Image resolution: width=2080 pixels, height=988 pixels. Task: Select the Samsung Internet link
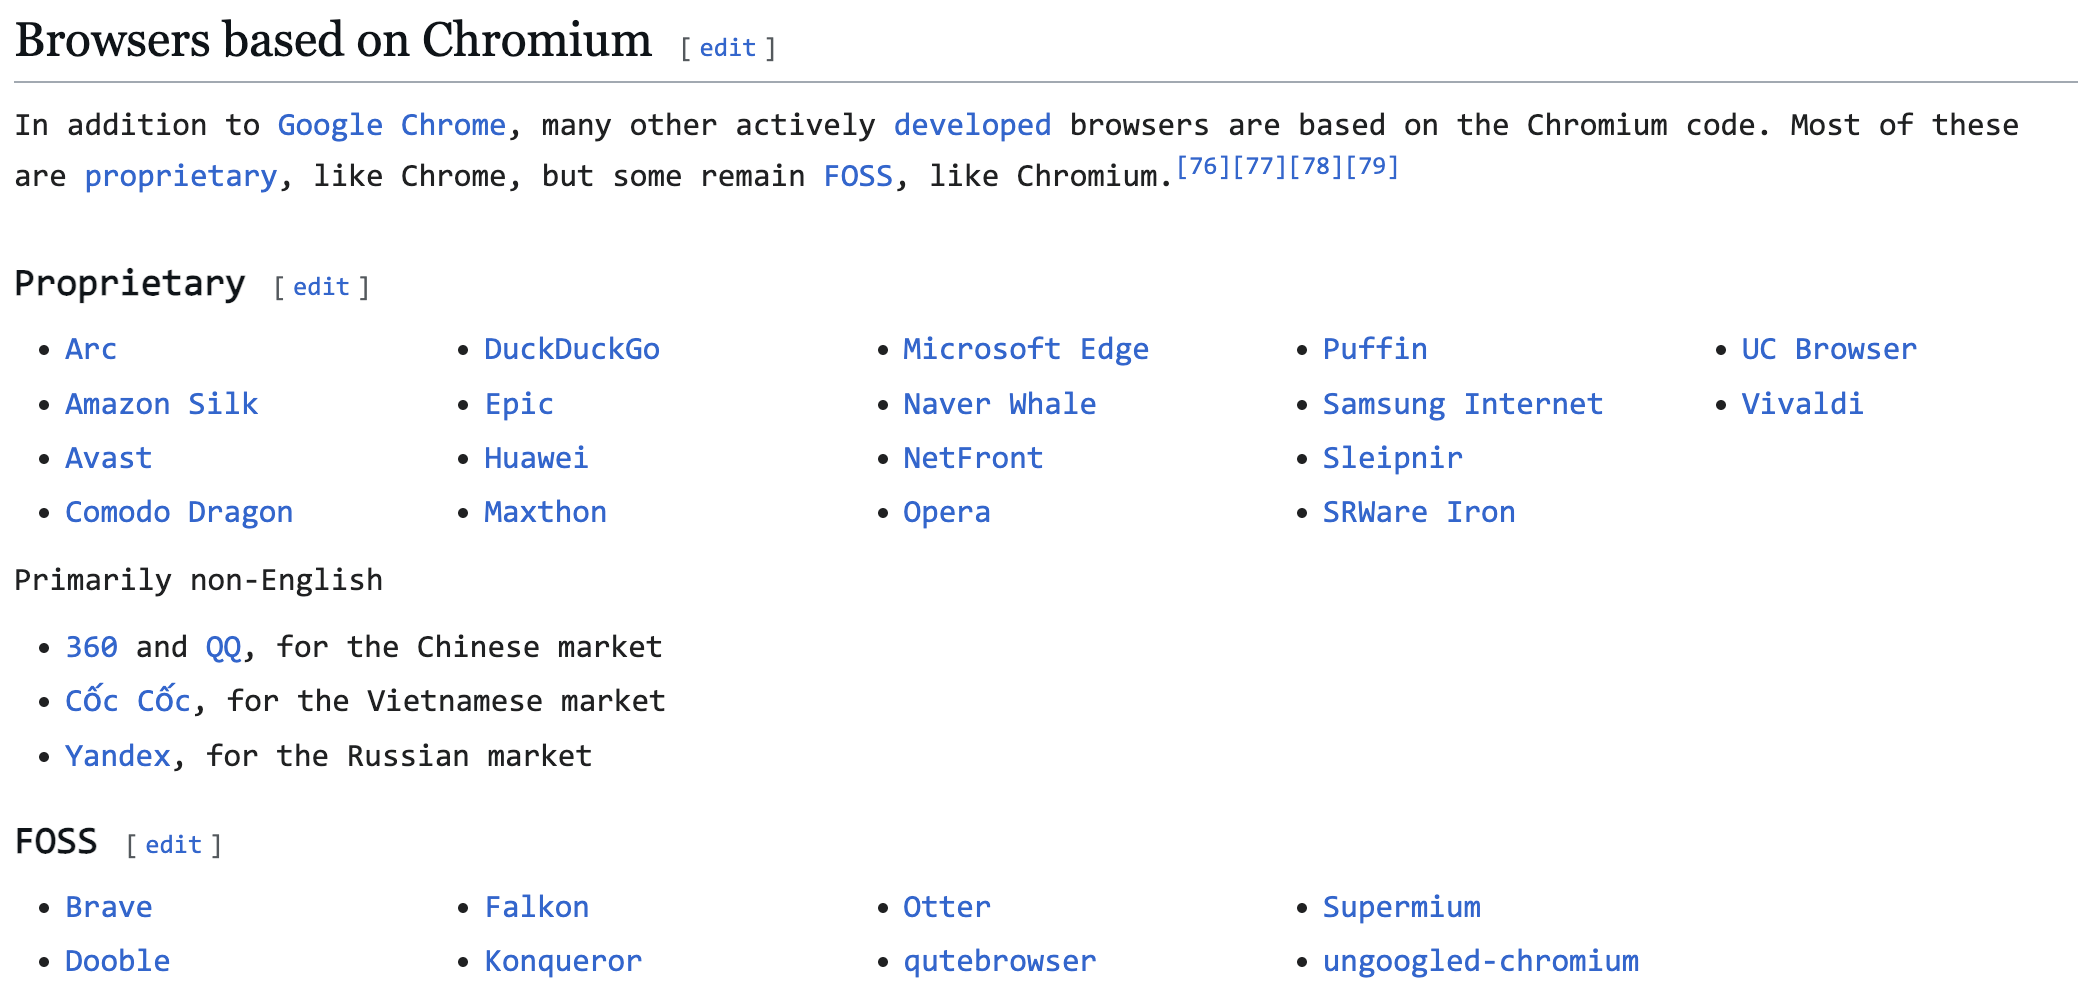coord(1462,404)
